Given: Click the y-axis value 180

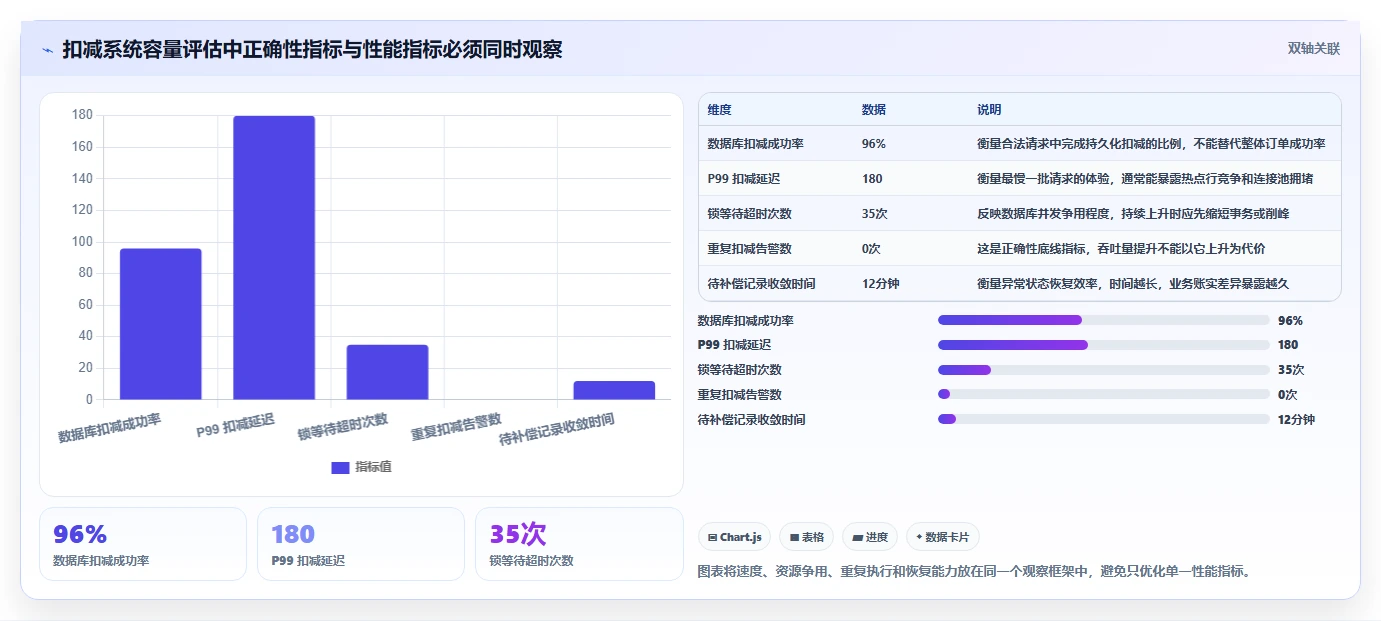Looking at the screenshot, I should (82, 115).
